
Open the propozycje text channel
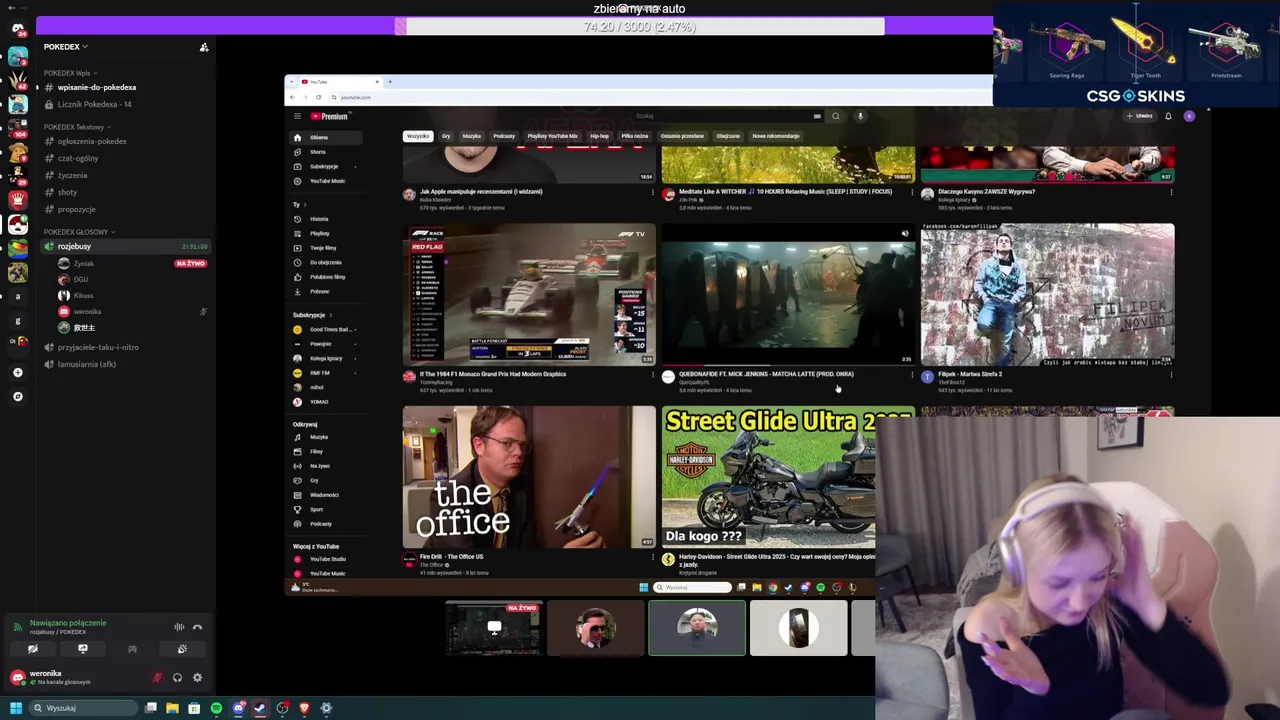point(125,209)
